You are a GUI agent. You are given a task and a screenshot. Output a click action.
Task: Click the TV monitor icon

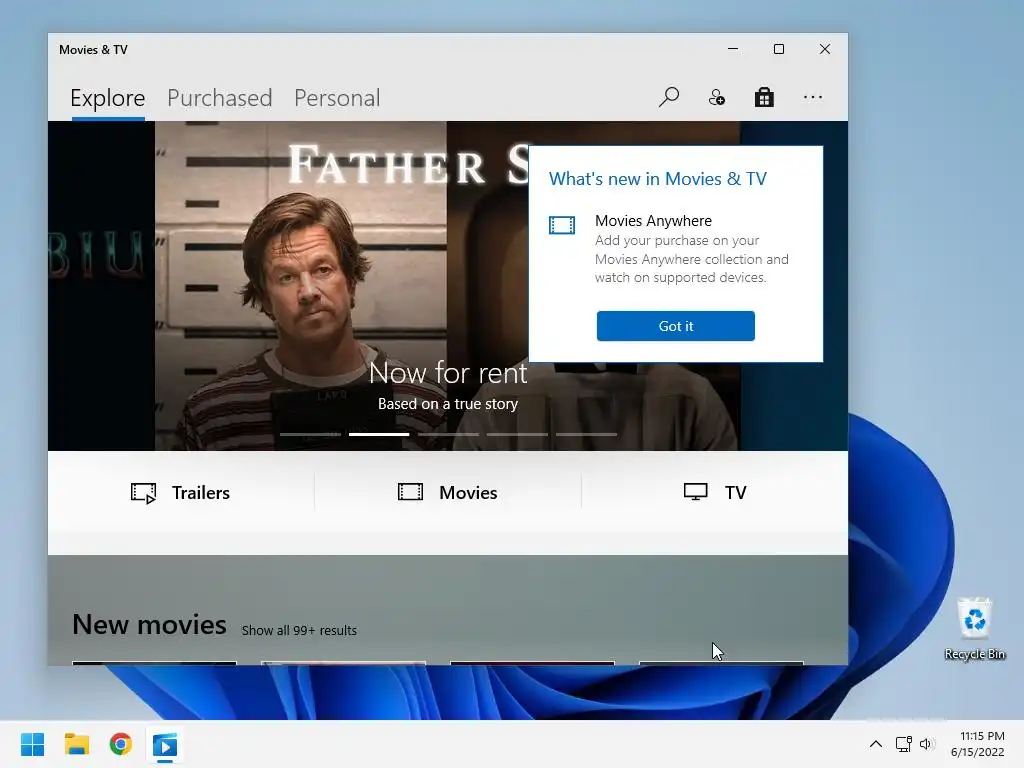click(696, 492)
